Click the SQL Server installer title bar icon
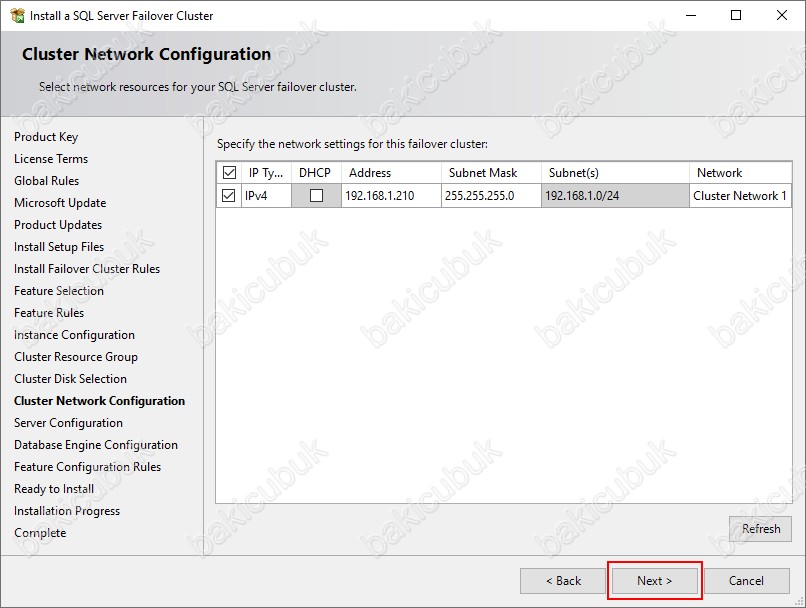This screenshot has height=608, width=806. click(17, 15)
